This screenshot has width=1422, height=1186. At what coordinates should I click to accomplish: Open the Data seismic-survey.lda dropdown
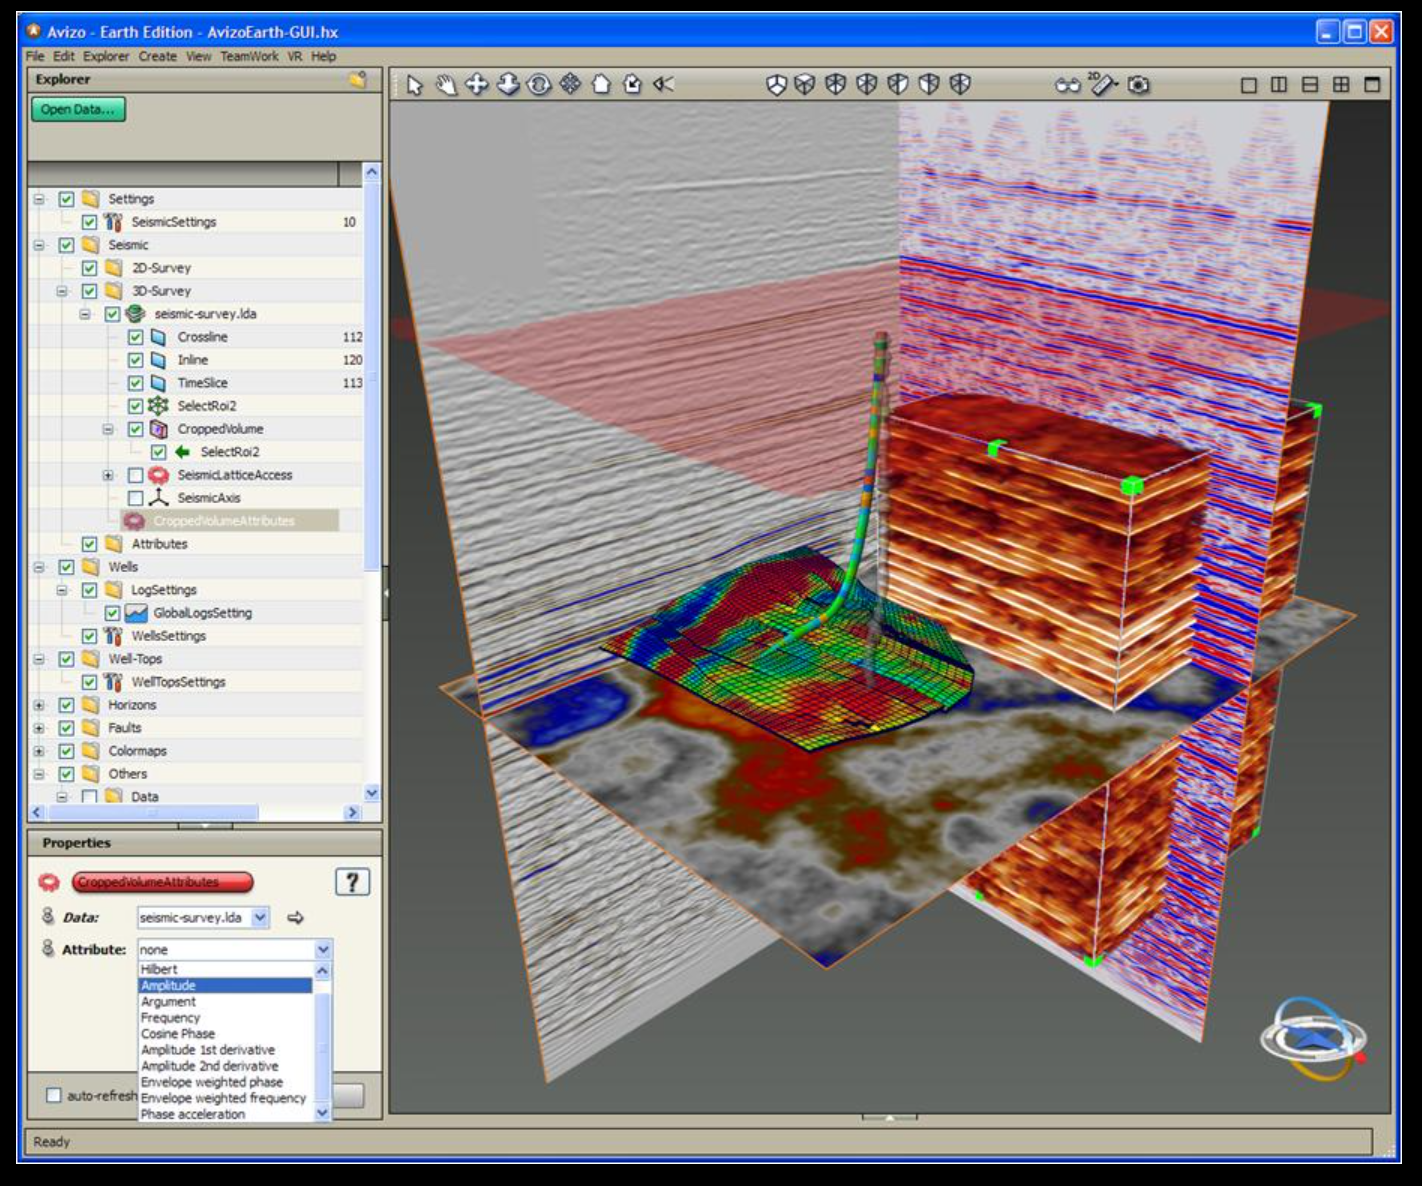[x=259, y=917]
